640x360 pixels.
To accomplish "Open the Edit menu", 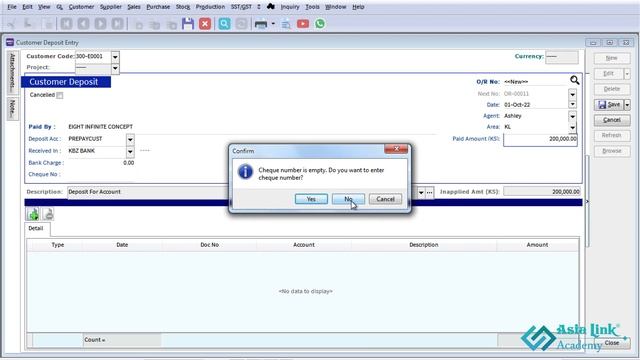I will (x=27, y=7).
